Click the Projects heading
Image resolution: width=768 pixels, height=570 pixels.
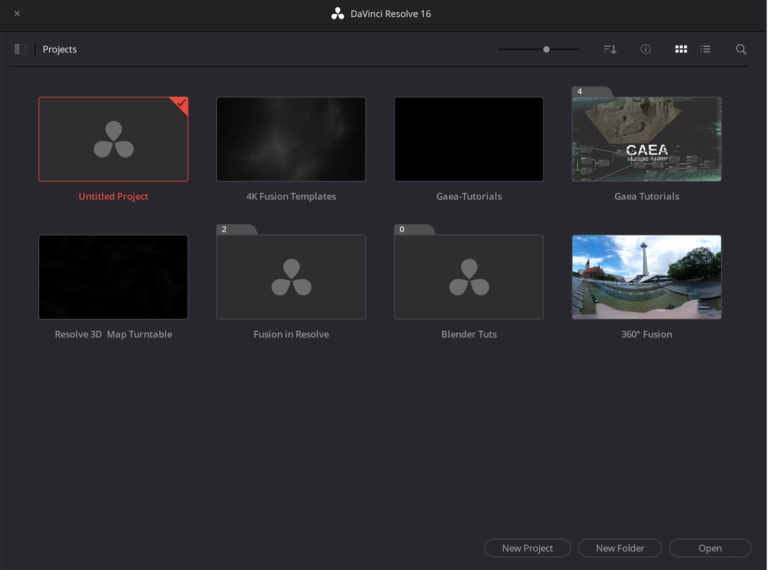pyautogui.click(x=59, y=49)
